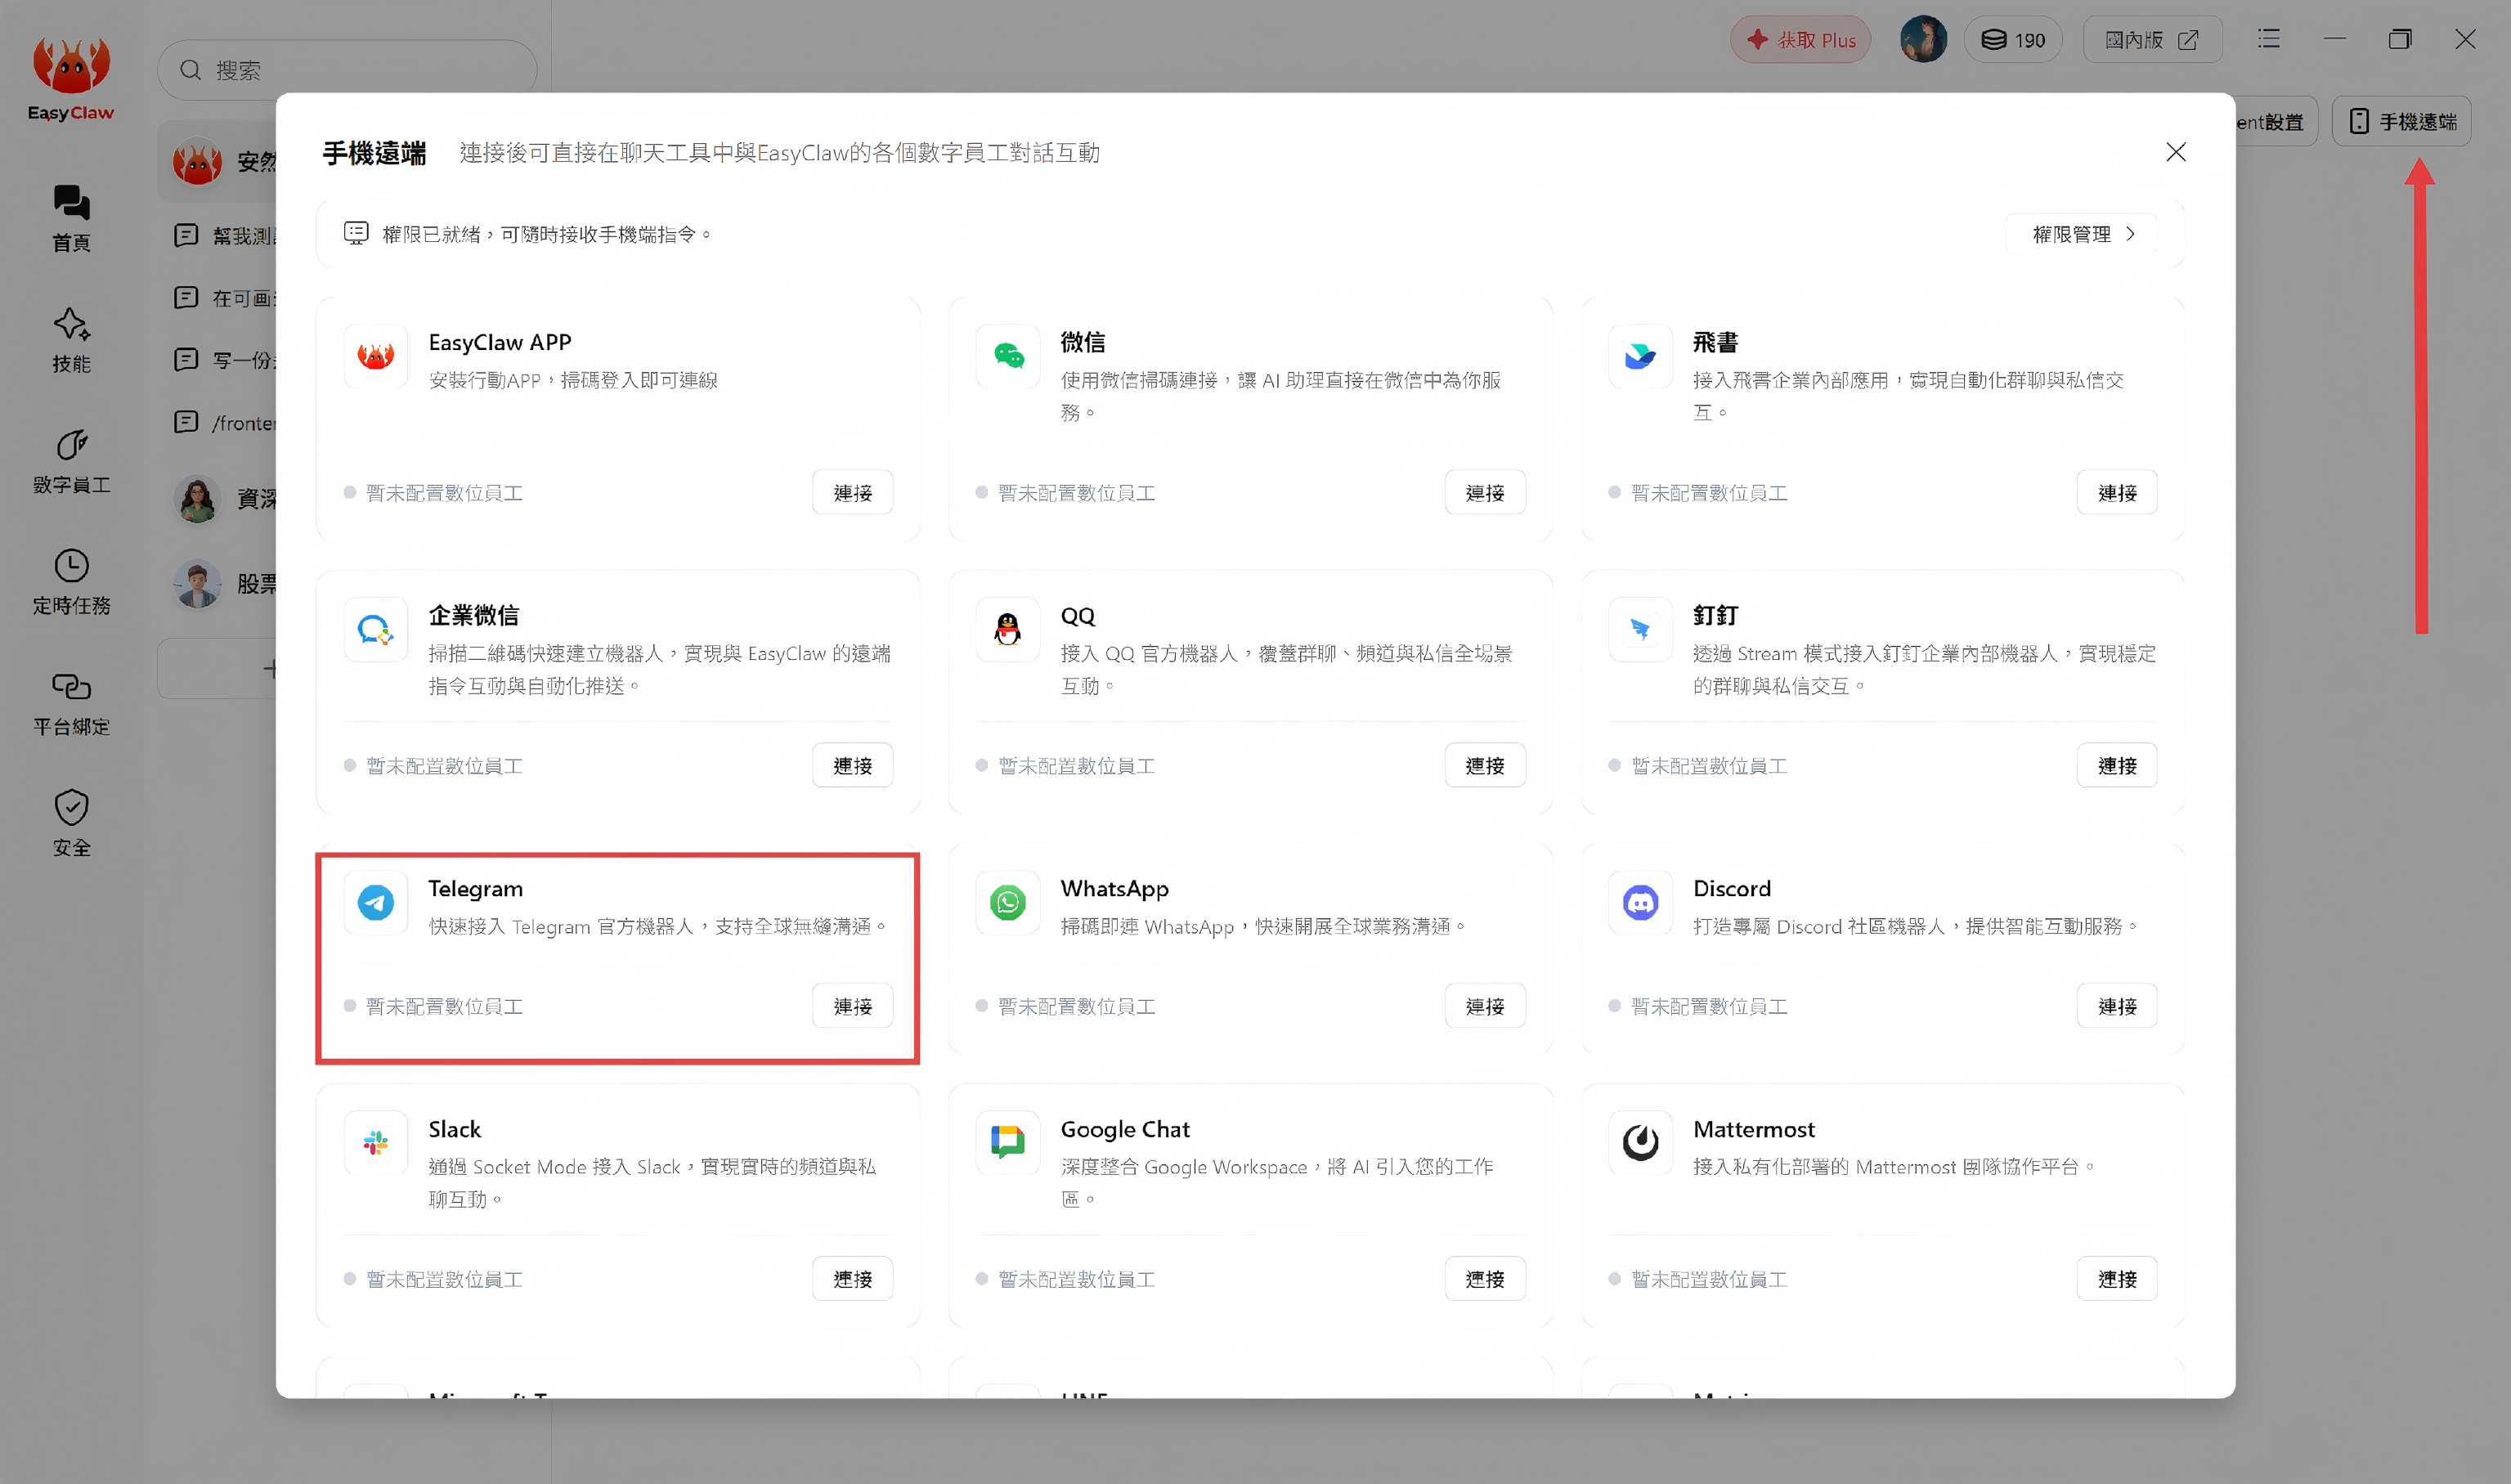Open 安全 security section
The image size is (2511, 1484).
click(71, 824)
